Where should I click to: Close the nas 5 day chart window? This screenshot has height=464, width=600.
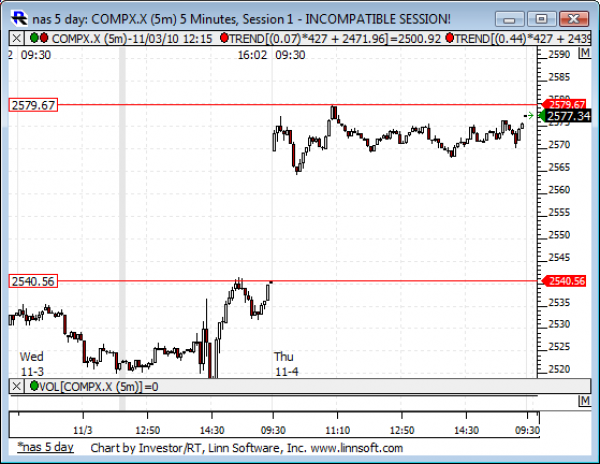pyautogui.click(x=574, y=19)
